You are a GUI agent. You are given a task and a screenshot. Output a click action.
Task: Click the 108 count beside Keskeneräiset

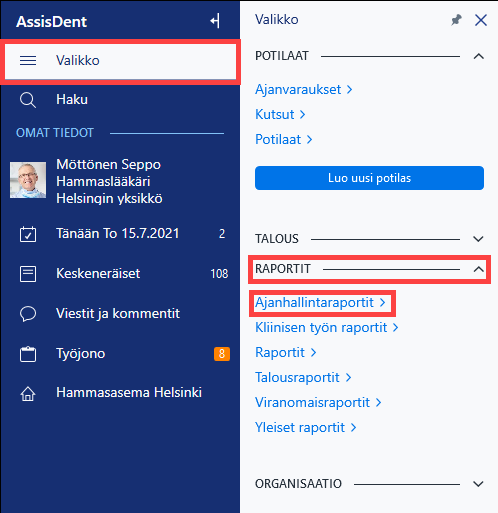(219, 274)
